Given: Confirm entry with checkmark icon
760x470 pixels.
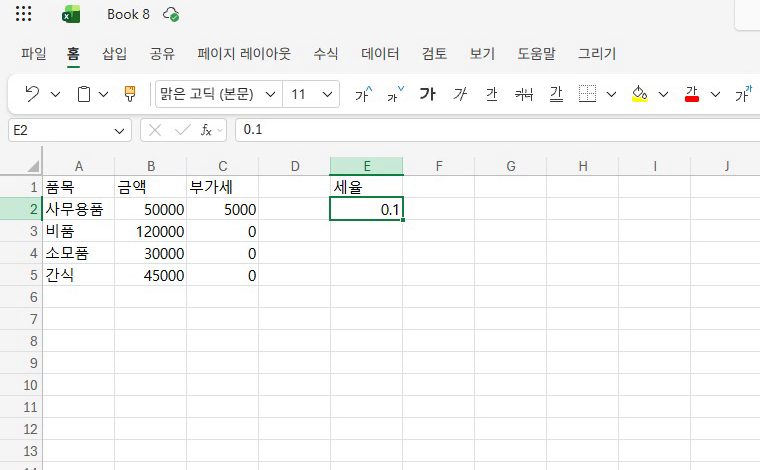Looking at the screenshot, I should pos(182,130).
